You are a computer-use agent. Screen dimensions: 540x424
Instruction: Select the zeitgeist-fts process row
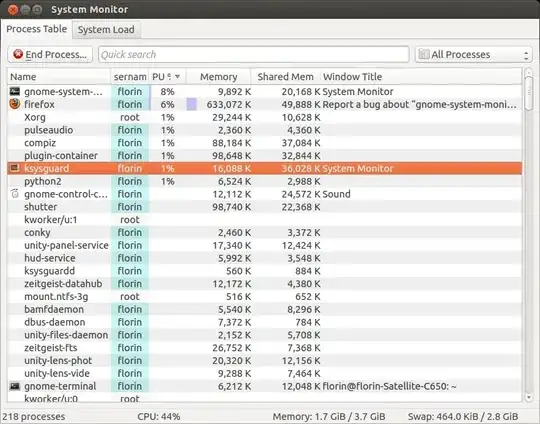coord(264,348)
